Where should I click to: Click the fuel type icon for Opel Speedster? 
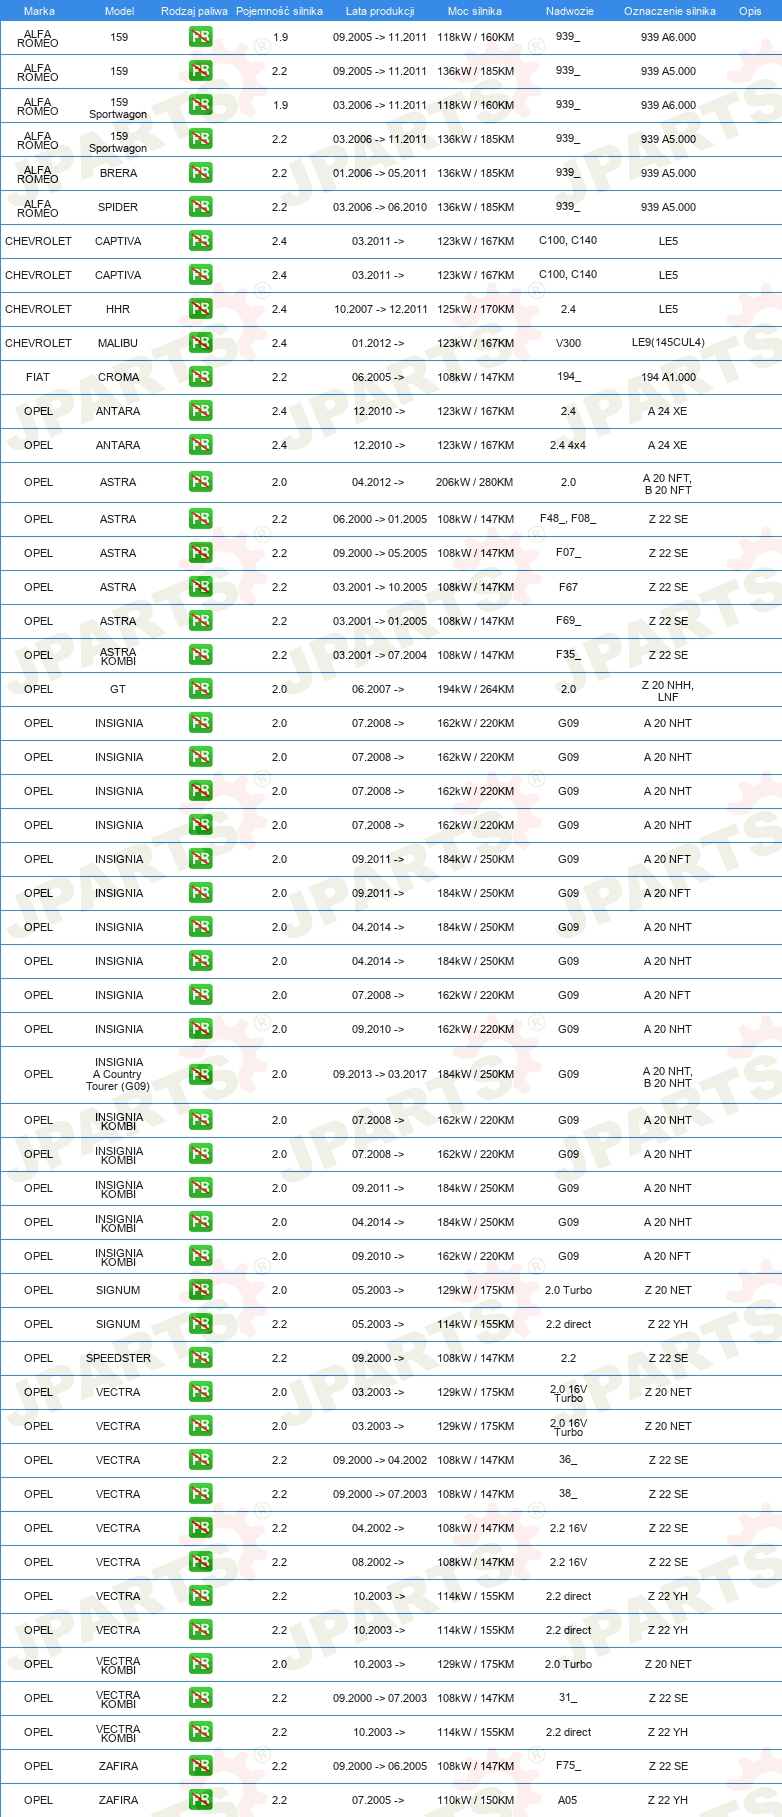(200, 1358)
